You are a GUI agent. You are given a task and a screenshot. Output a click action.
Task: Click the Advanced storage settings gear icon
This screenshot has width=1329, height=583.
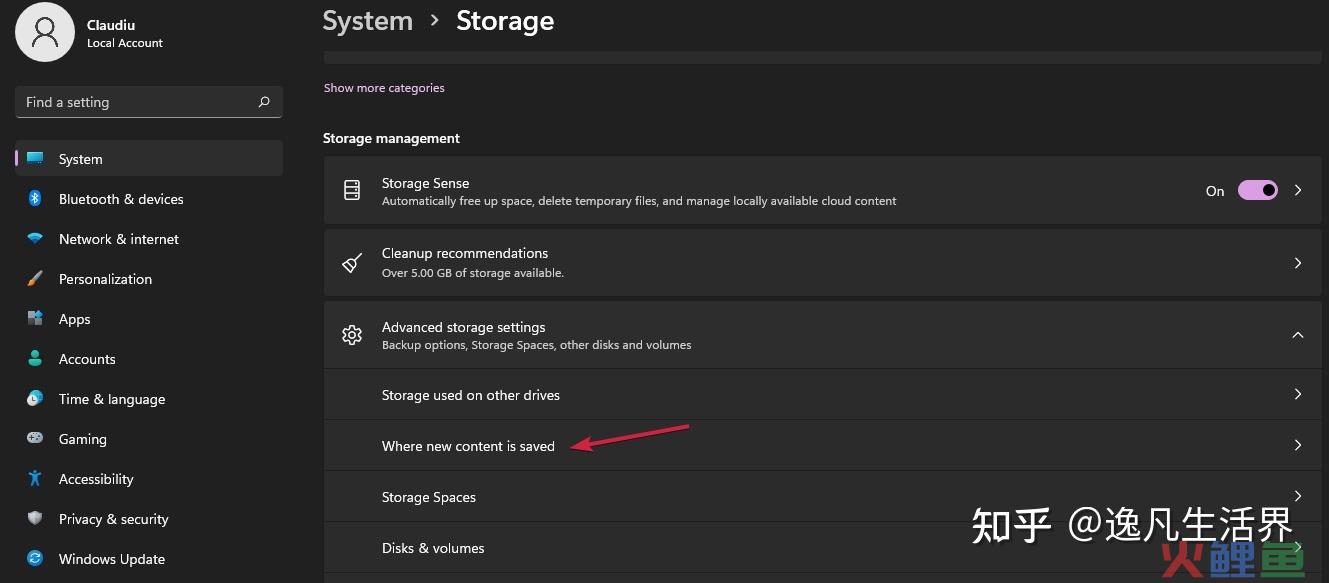(352, 335)
